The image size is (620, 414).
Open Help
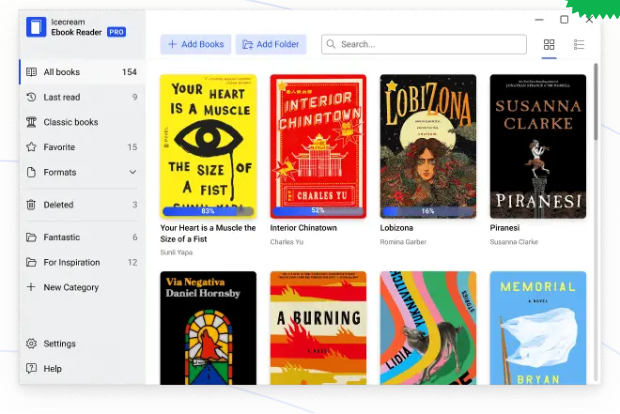82,369
